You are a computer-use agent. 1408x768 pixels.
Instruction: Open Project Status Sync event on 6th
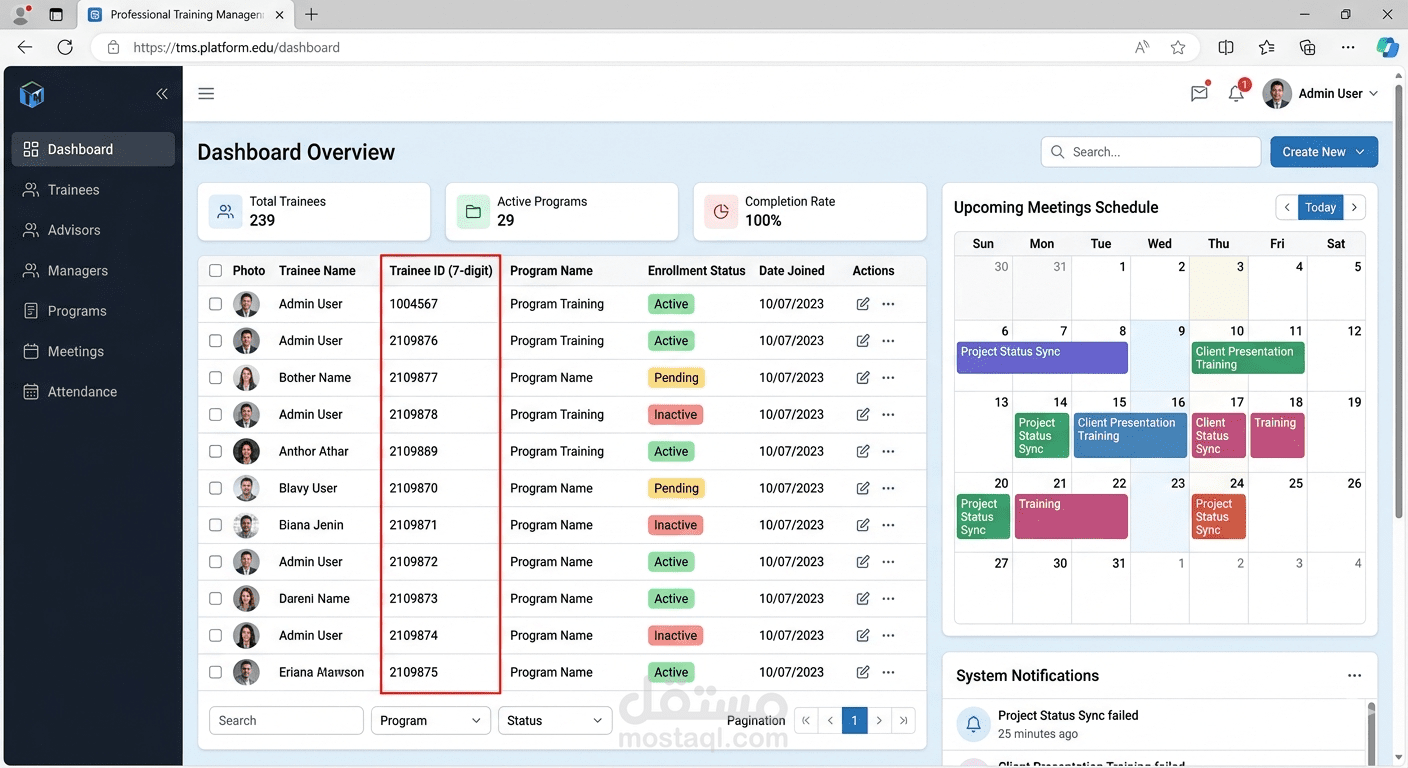pyautogui.click(x=1042, y=358)
